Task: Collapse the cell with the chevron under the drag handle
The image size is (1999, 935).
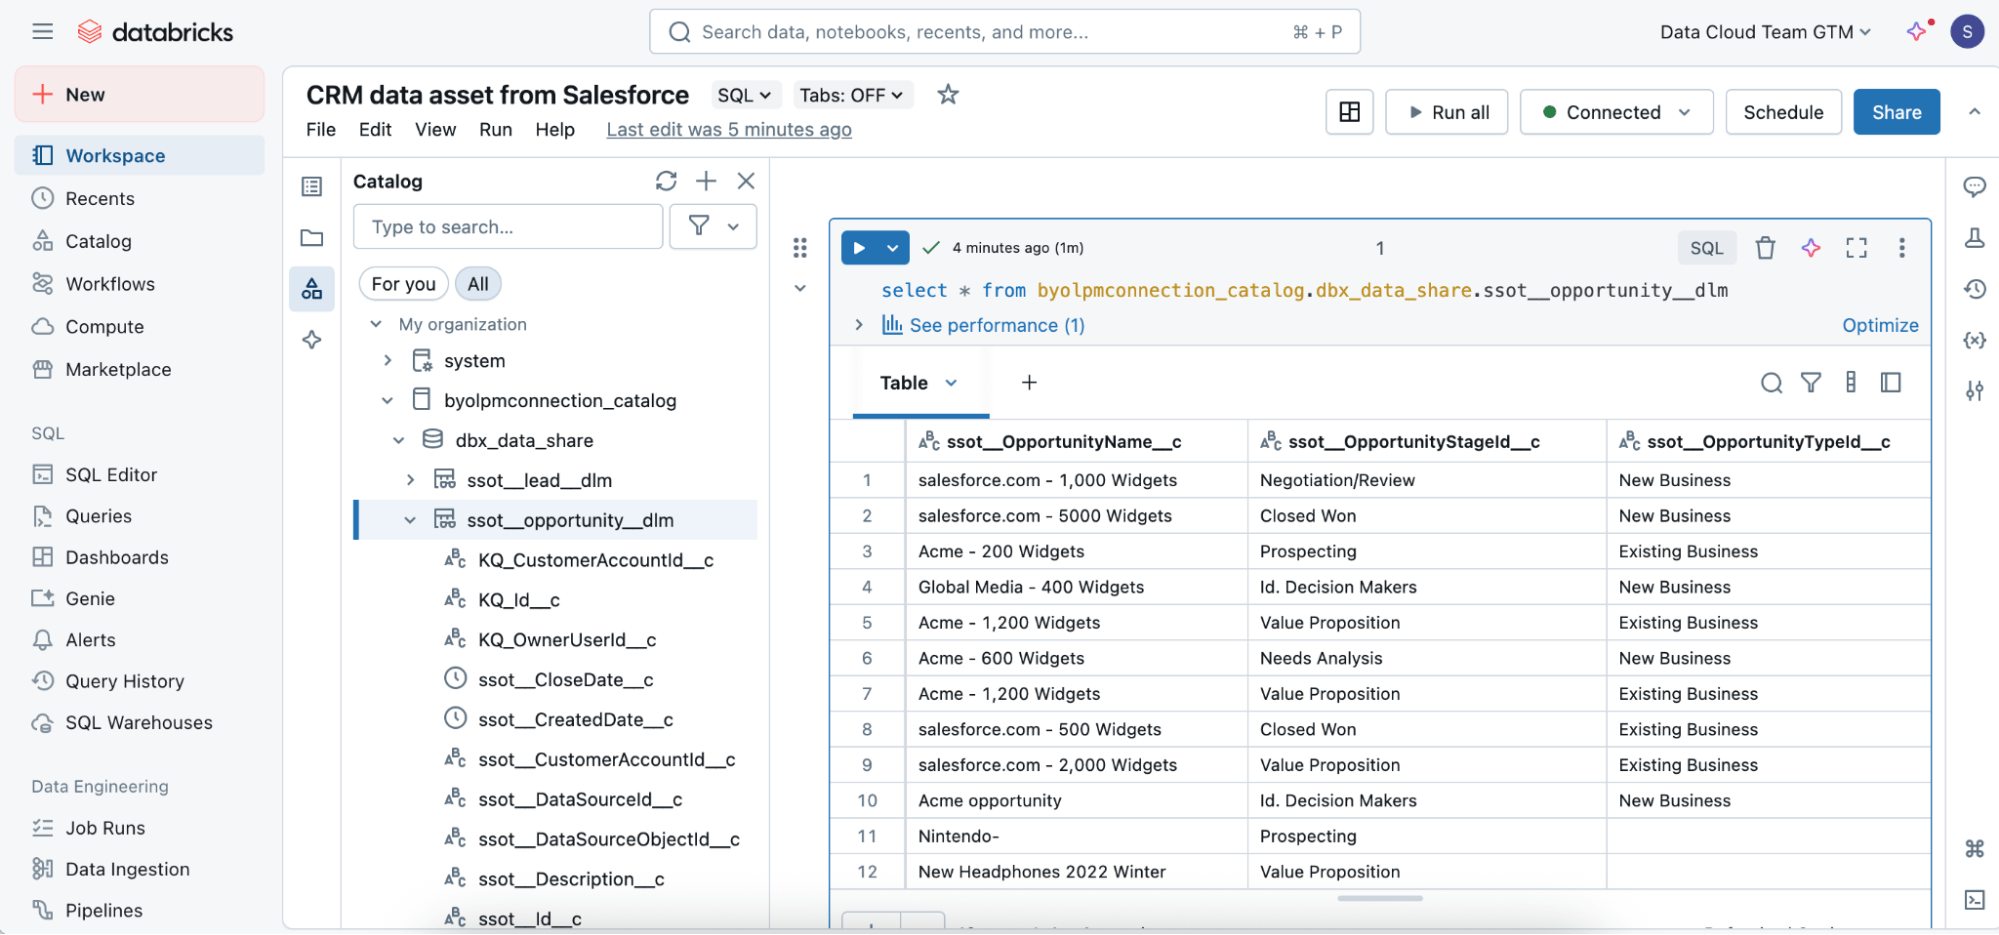Action: tap(800, 288)
